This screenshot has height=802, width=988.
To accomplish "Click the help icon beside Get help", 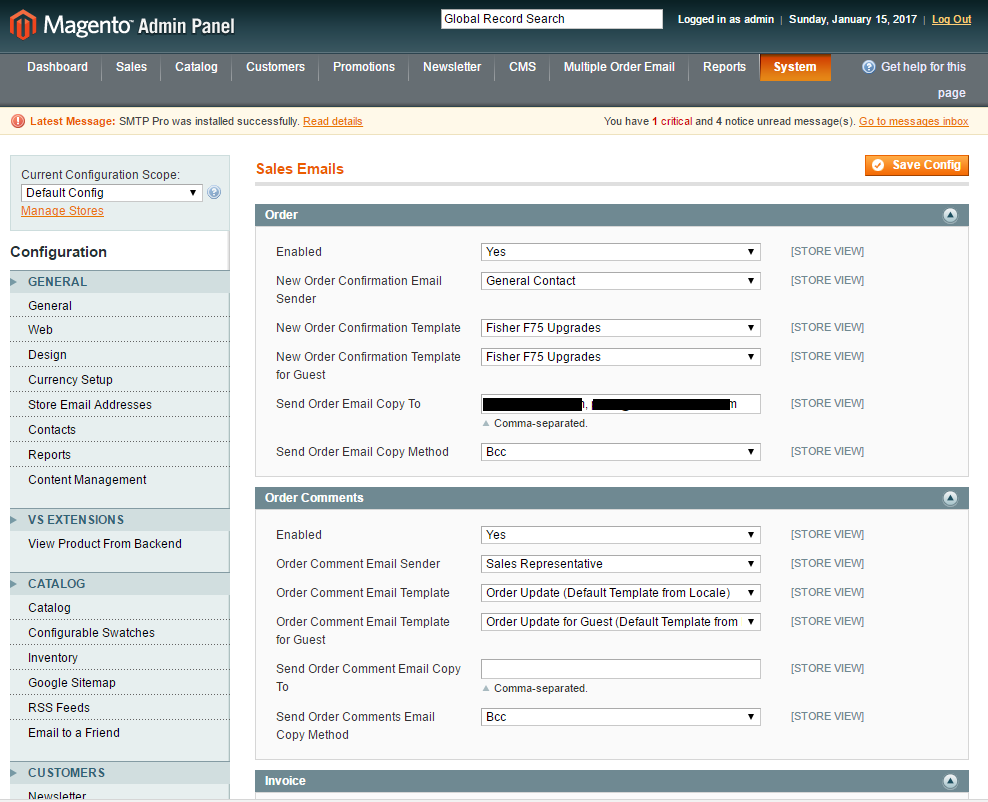I will tap(869, 67).
